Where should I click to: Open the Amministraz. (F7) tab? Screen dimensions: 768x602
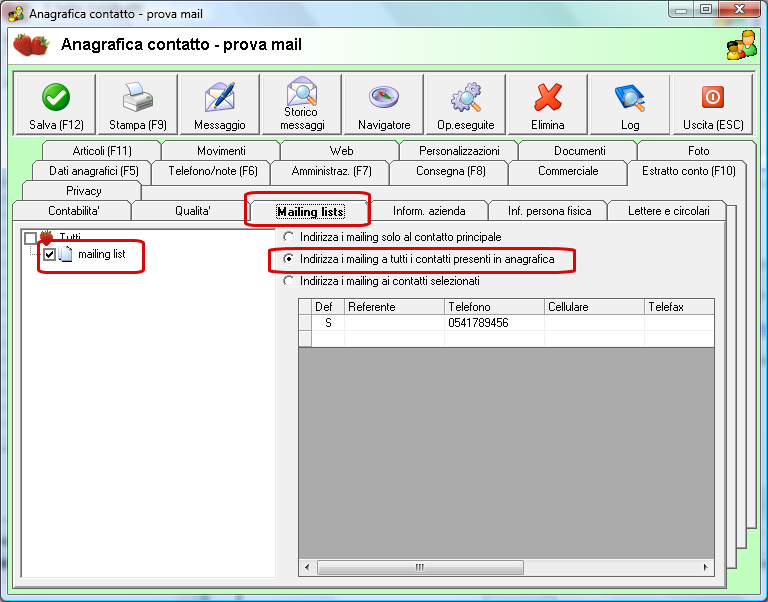coord(332,171)
